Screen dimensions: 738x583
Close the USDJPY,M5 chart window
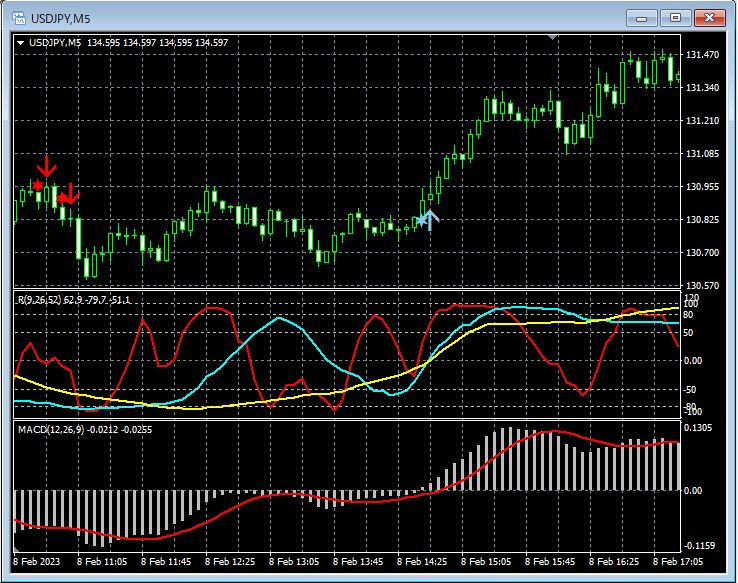point(710,18)
